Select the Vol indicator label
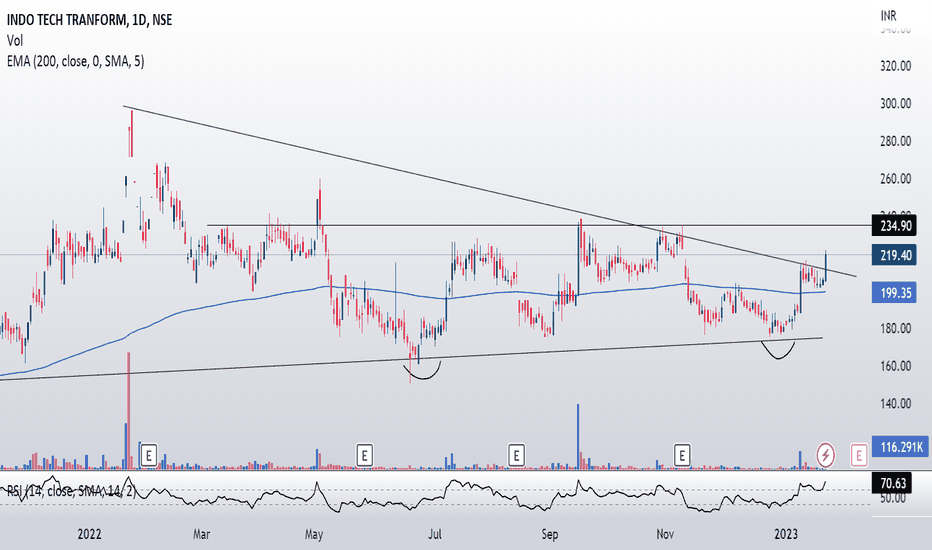This screenshot has height=550, width=932. [x=15, y=40]
